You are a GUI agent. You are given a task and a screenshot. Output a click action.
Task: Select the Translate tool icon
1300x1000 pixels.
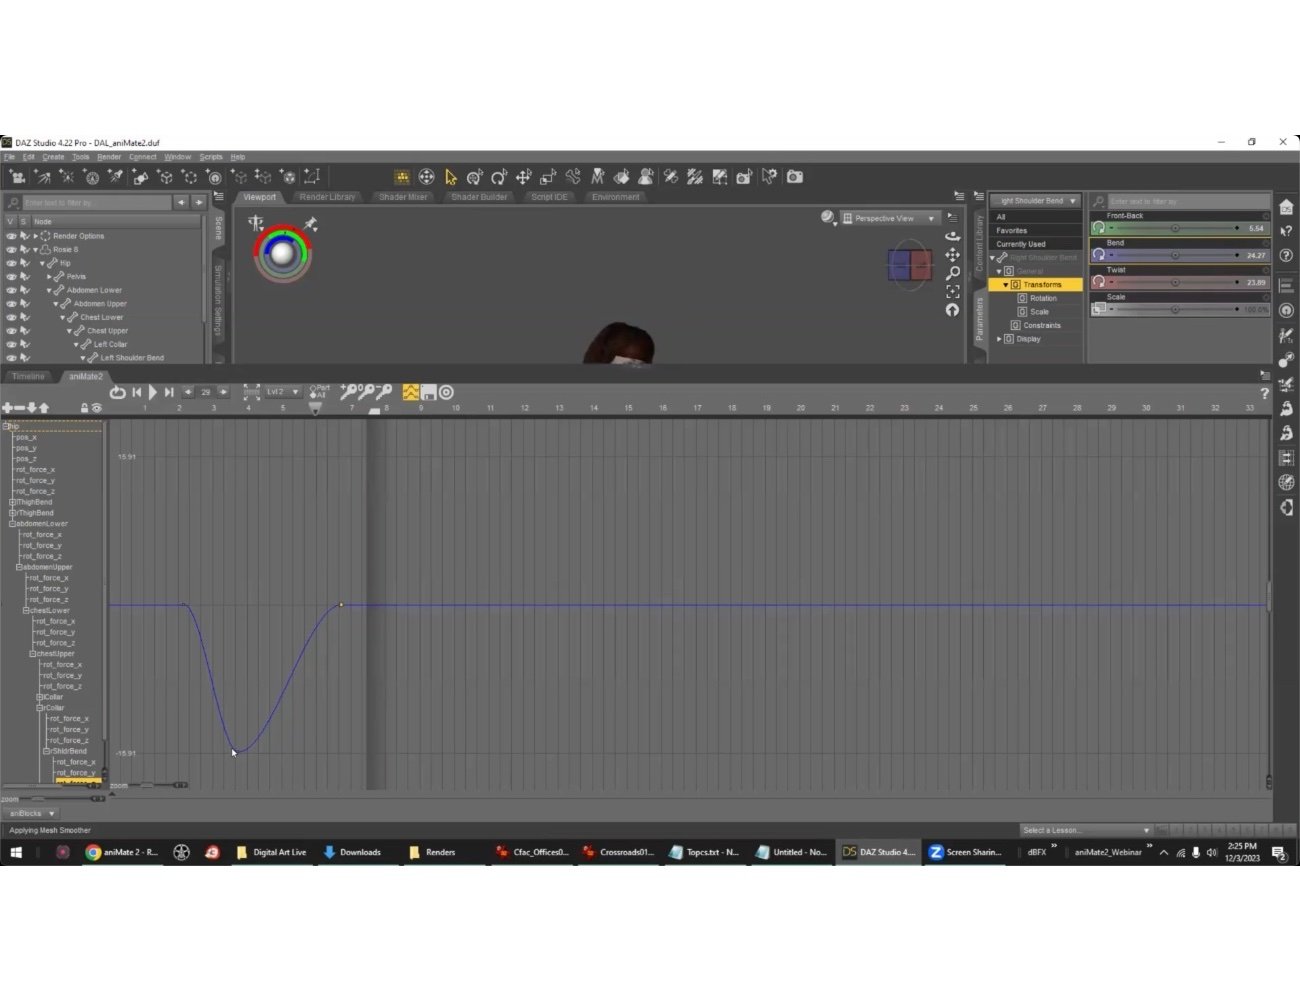pyautogui.click(x=523, y=178)
